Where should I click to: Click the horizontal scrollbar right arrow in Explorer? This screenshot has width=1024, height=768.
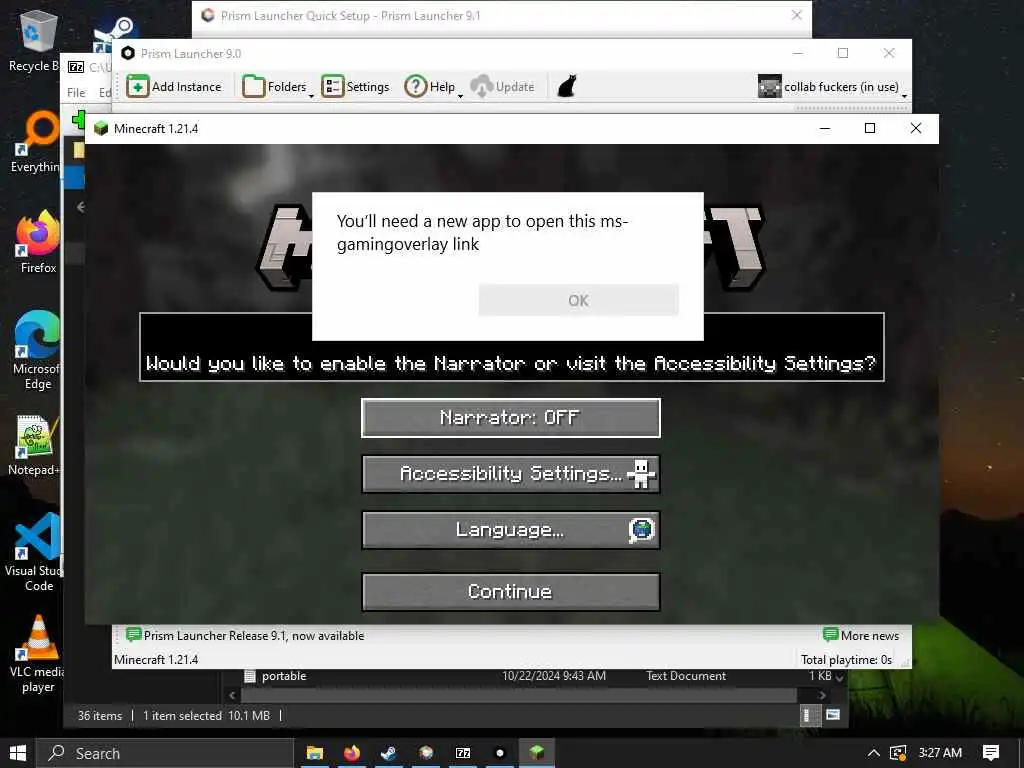(x=822, y=695)
